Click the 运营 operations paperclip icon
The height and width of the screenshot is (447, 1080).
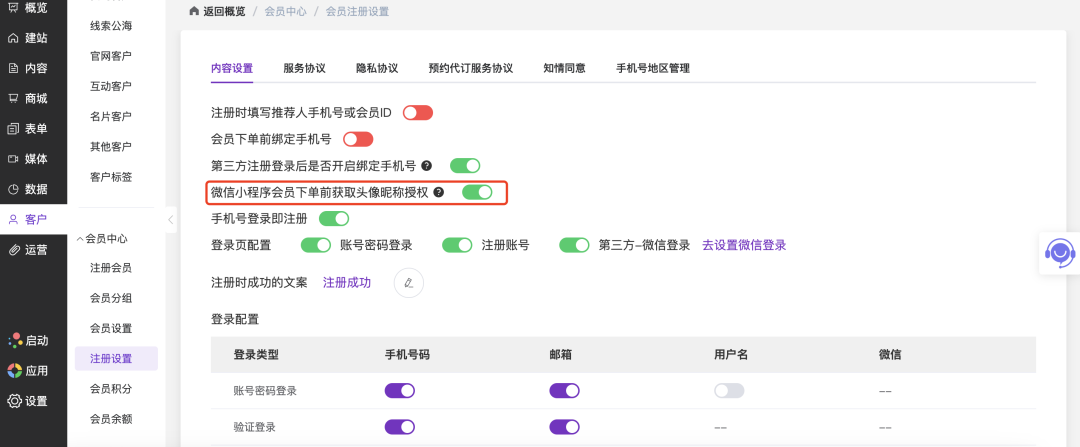pos(13,249)
